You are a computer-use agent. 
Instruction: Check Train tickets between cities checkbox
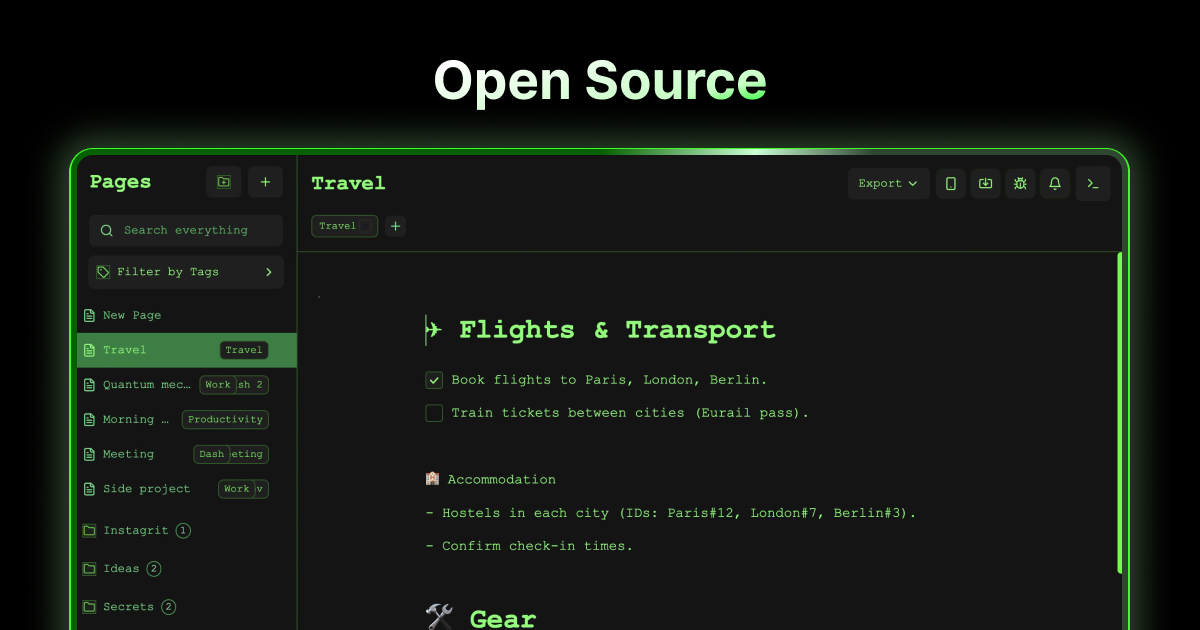point(434,413)
